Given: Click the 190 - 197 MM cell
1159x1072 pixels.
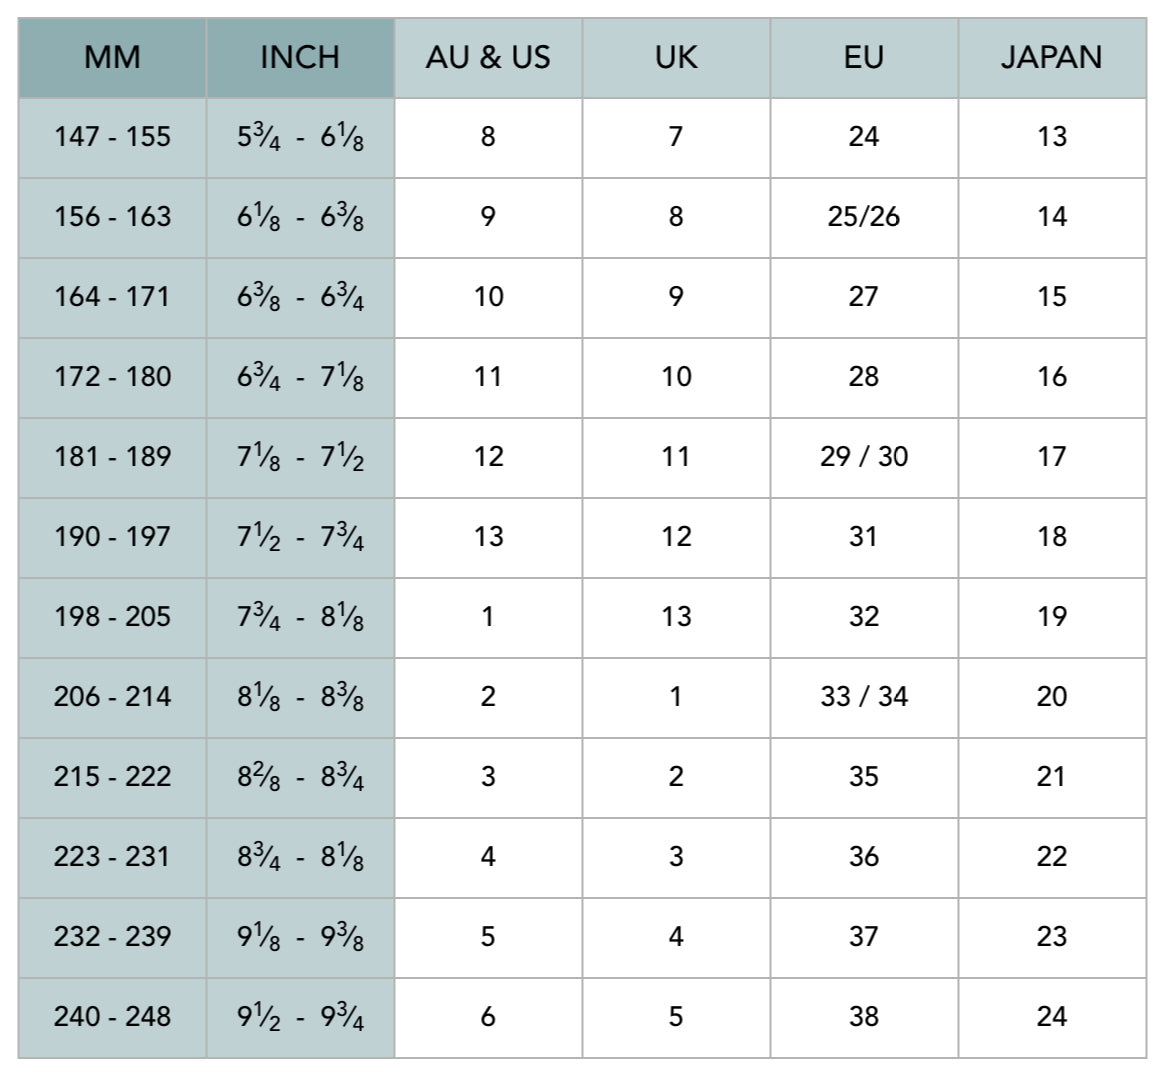Looking at the screenshot, I should 112,537.
